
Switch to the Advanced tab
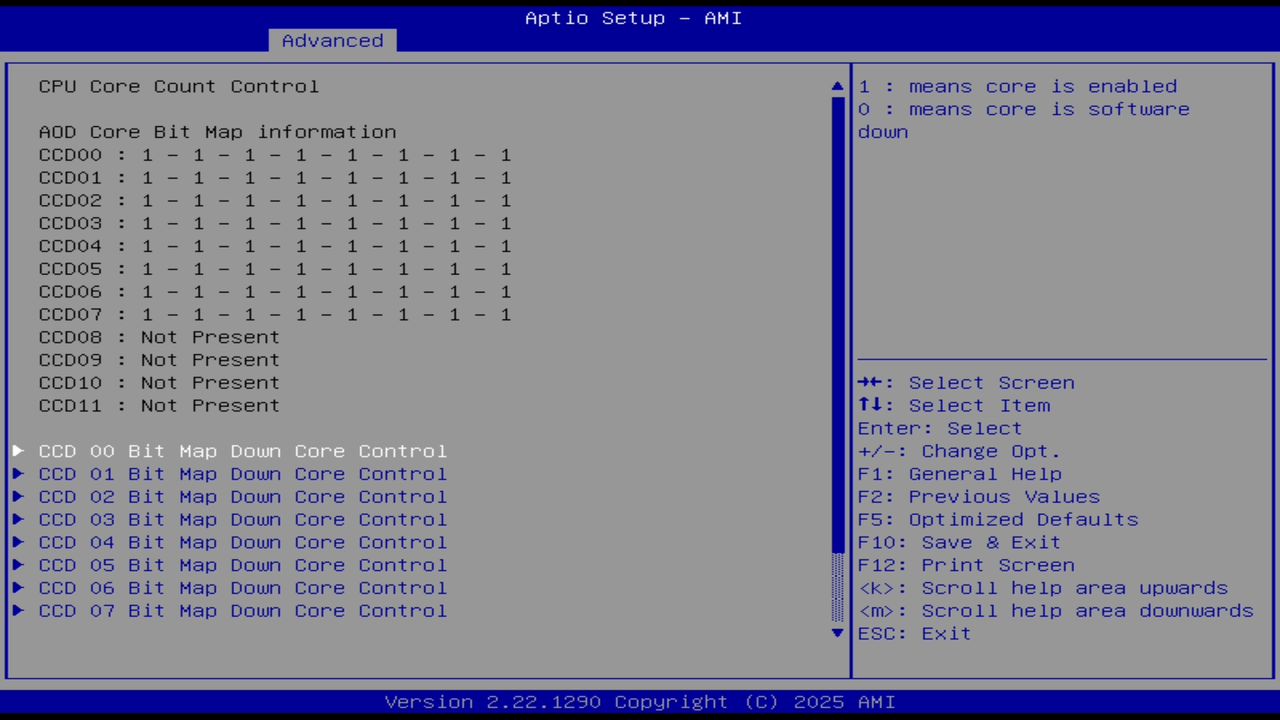coord(331,40)
